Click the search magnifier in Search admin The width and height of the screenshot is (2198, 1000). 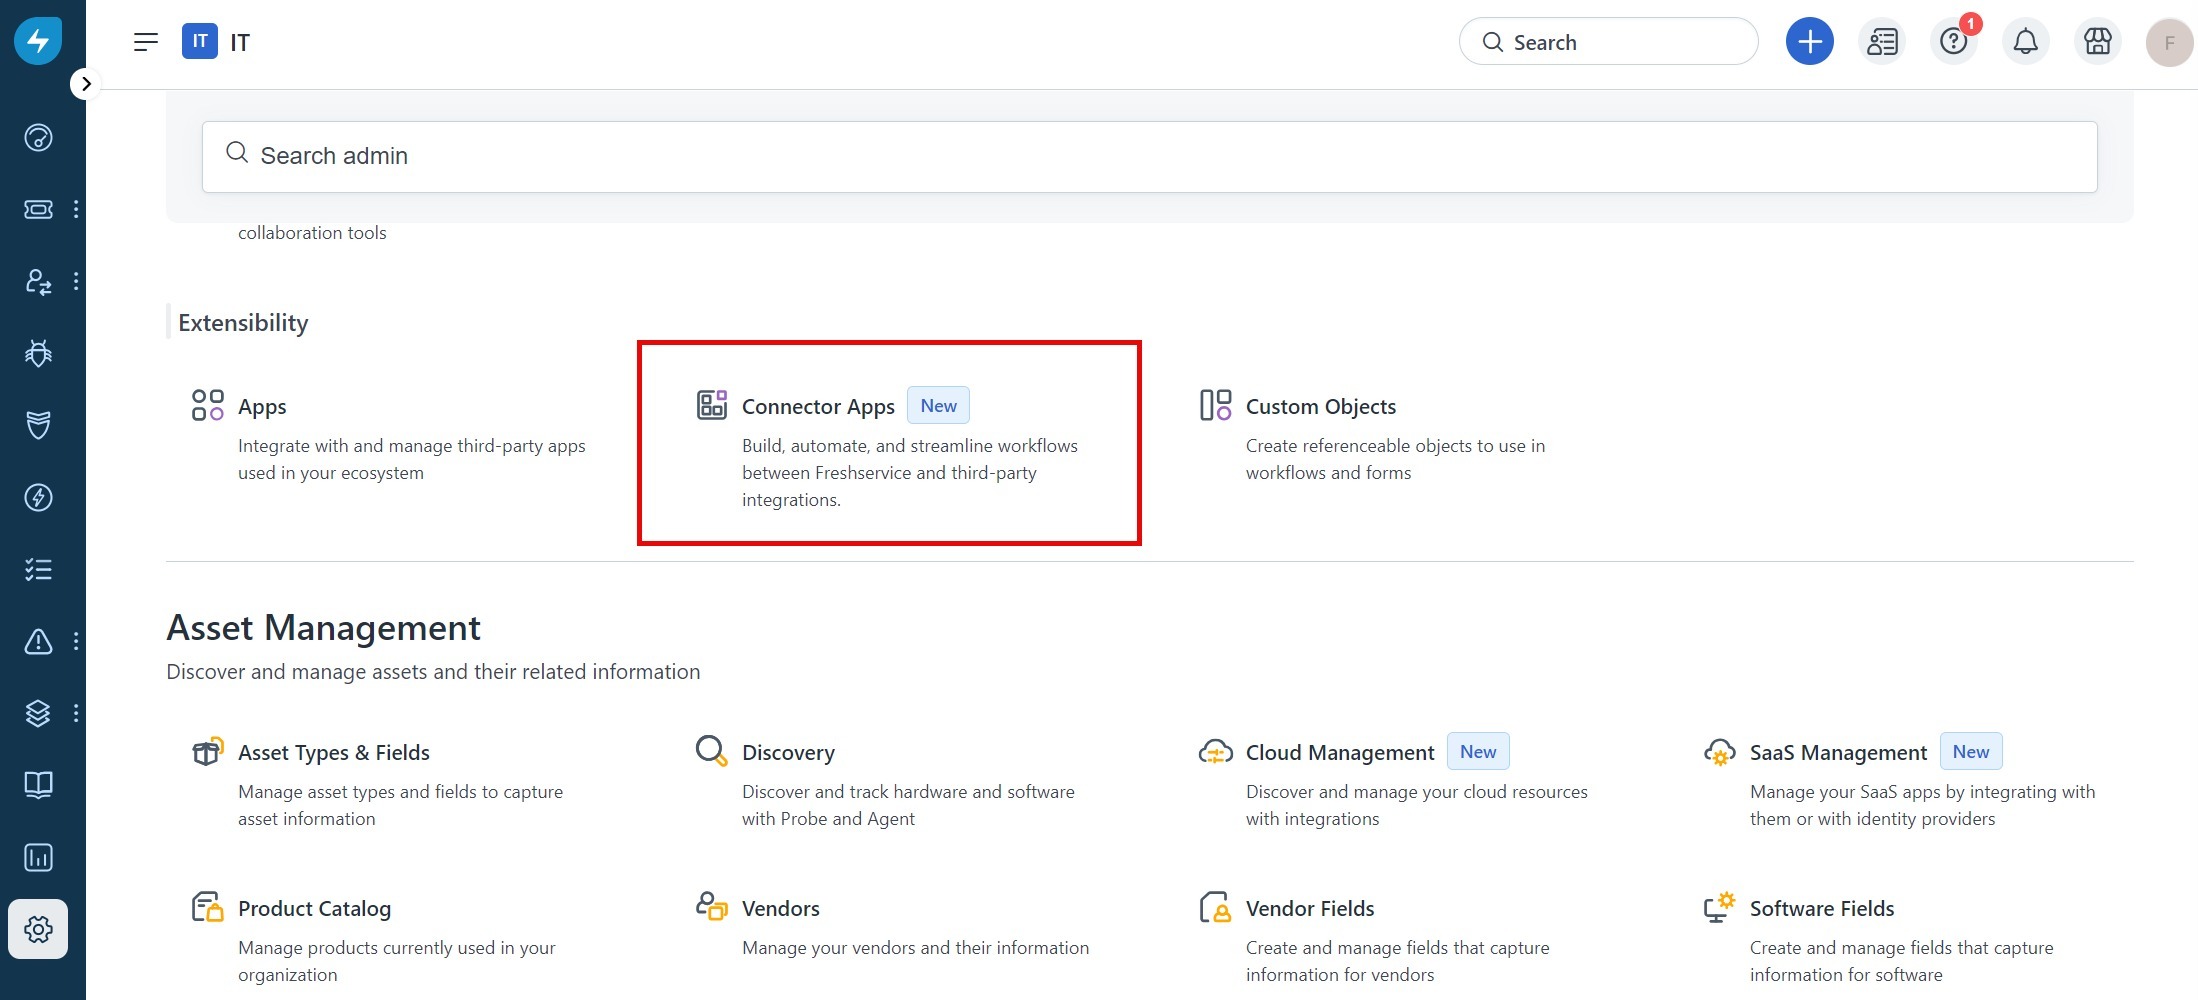(237, 153)
